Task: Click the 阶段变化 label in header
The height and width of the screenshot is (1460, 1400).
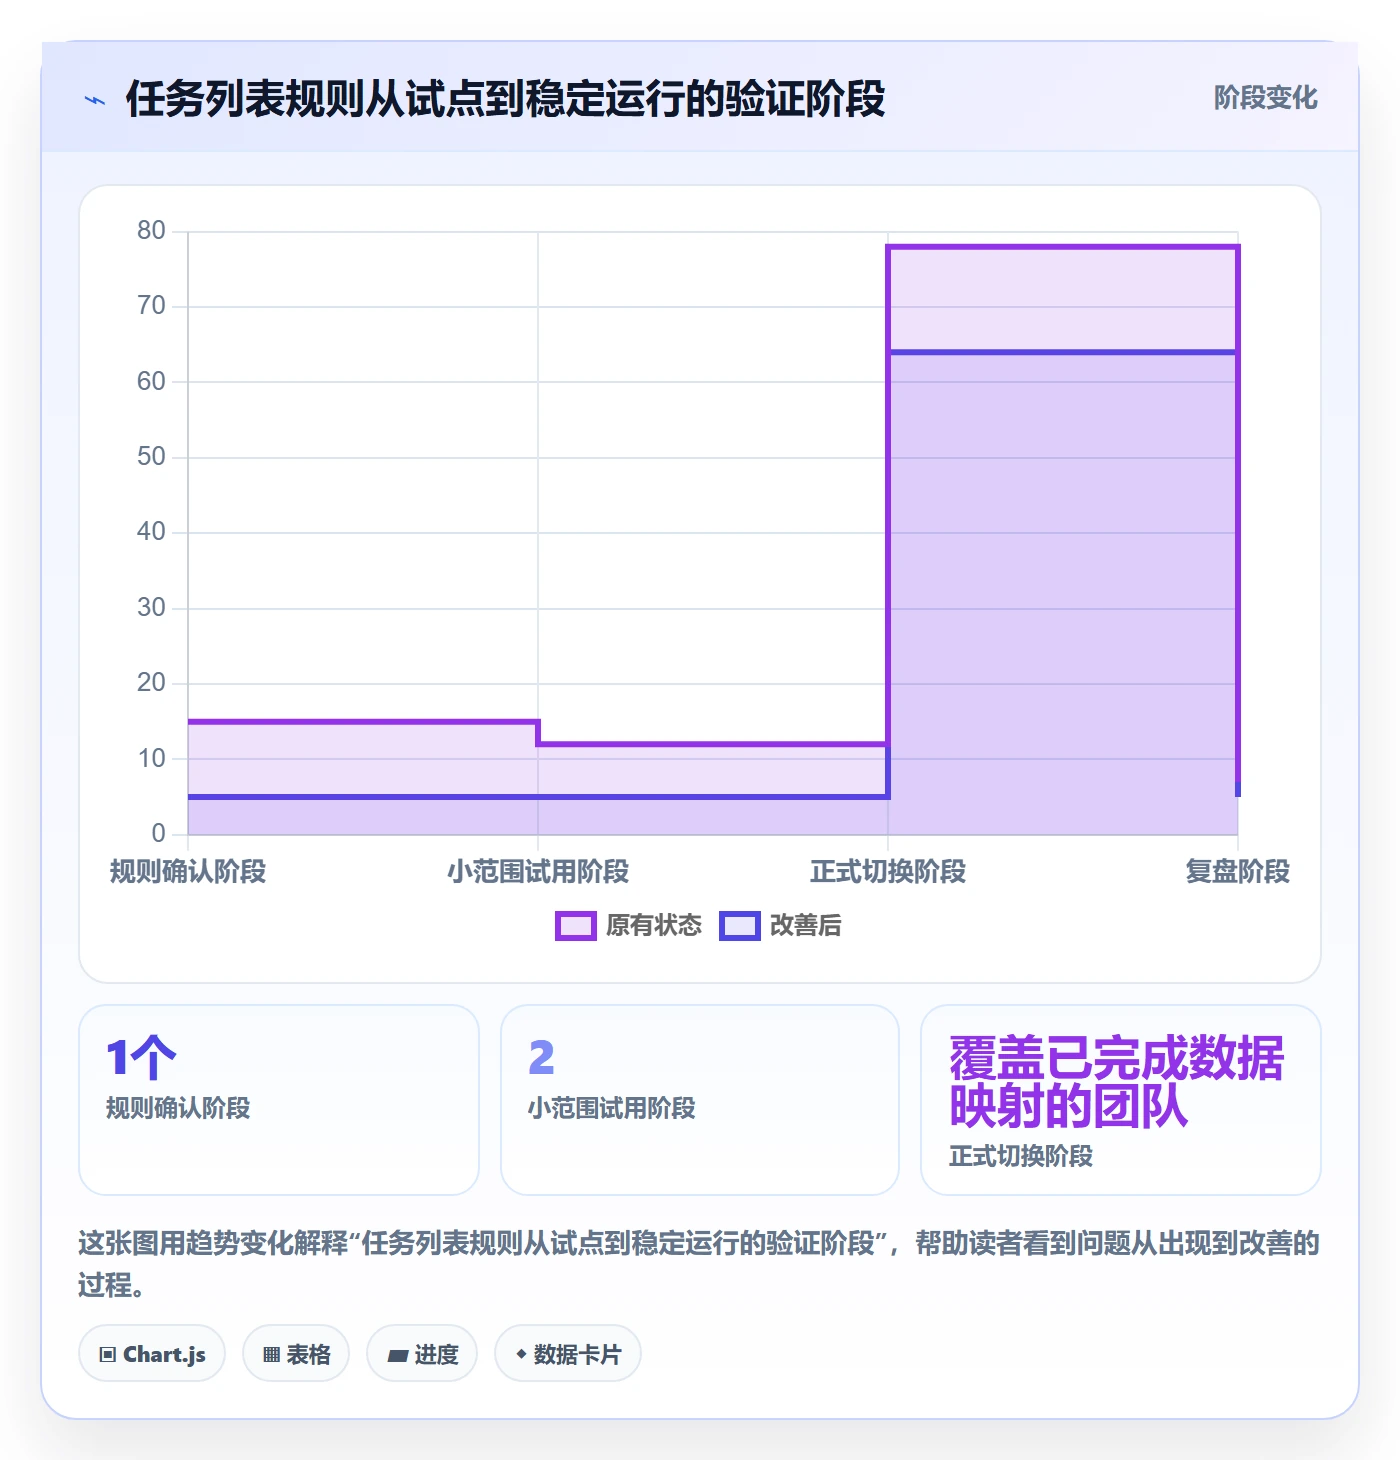Action: [x=1265, y=98]
